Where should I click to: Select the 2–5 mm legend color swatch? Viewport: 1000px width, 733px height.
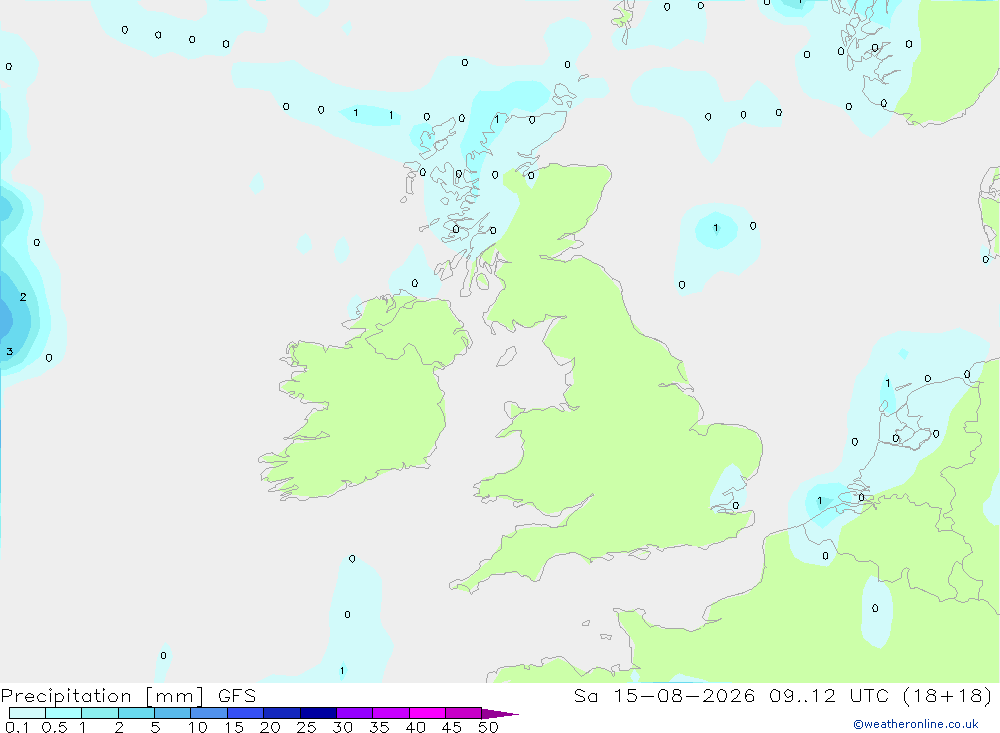point(136,713)
